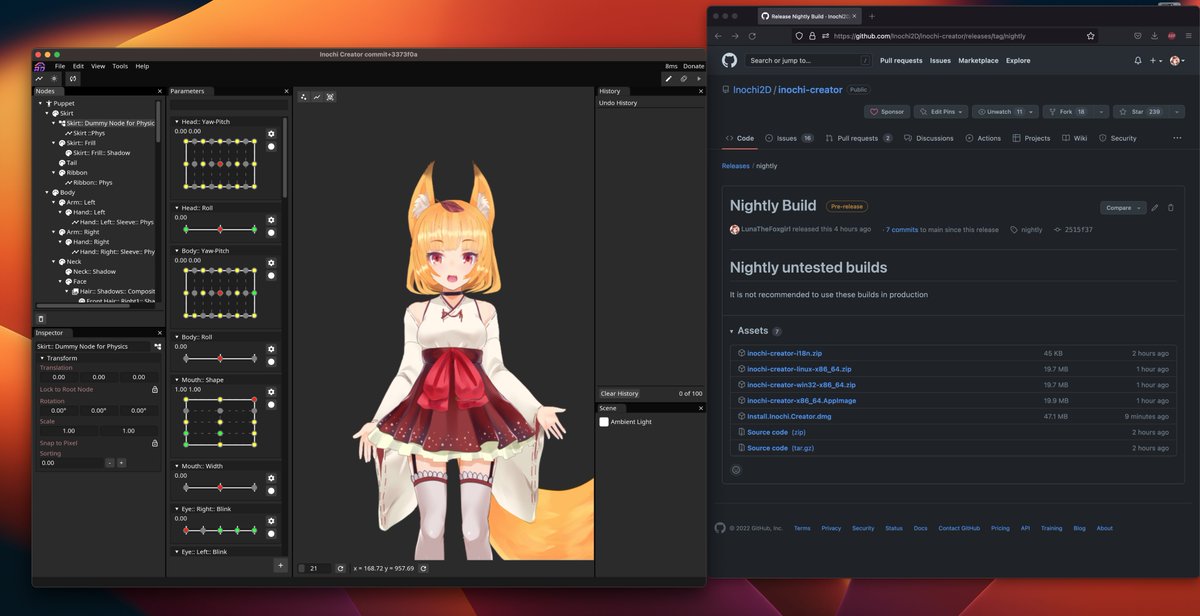Click the pencil edit icon beside Compare
Image resolution: width=1200 pixels, height=616 pixels.
point(1155,207)
